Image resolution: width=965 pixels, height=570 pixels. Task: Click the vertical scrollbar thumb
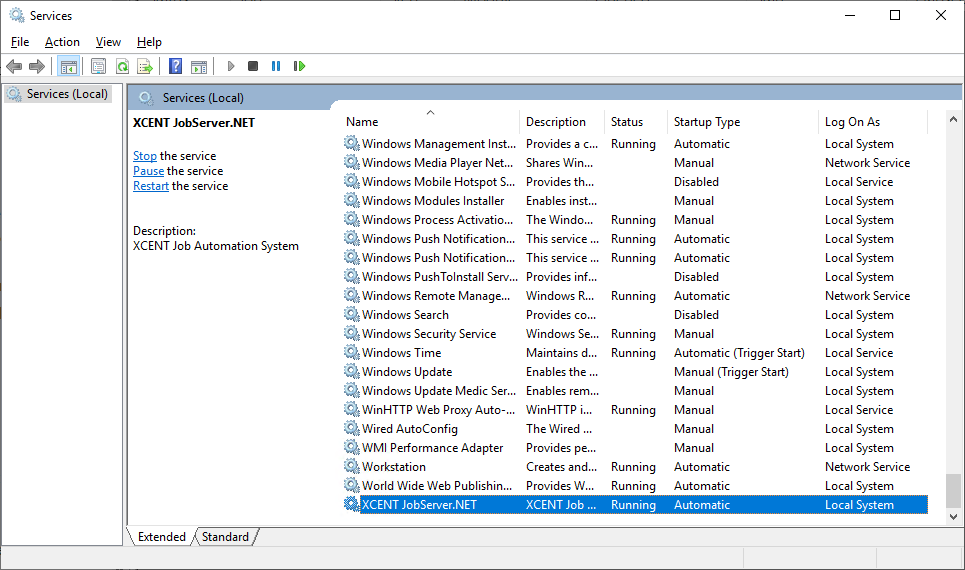pyautogui.click(x=953, y=491)
